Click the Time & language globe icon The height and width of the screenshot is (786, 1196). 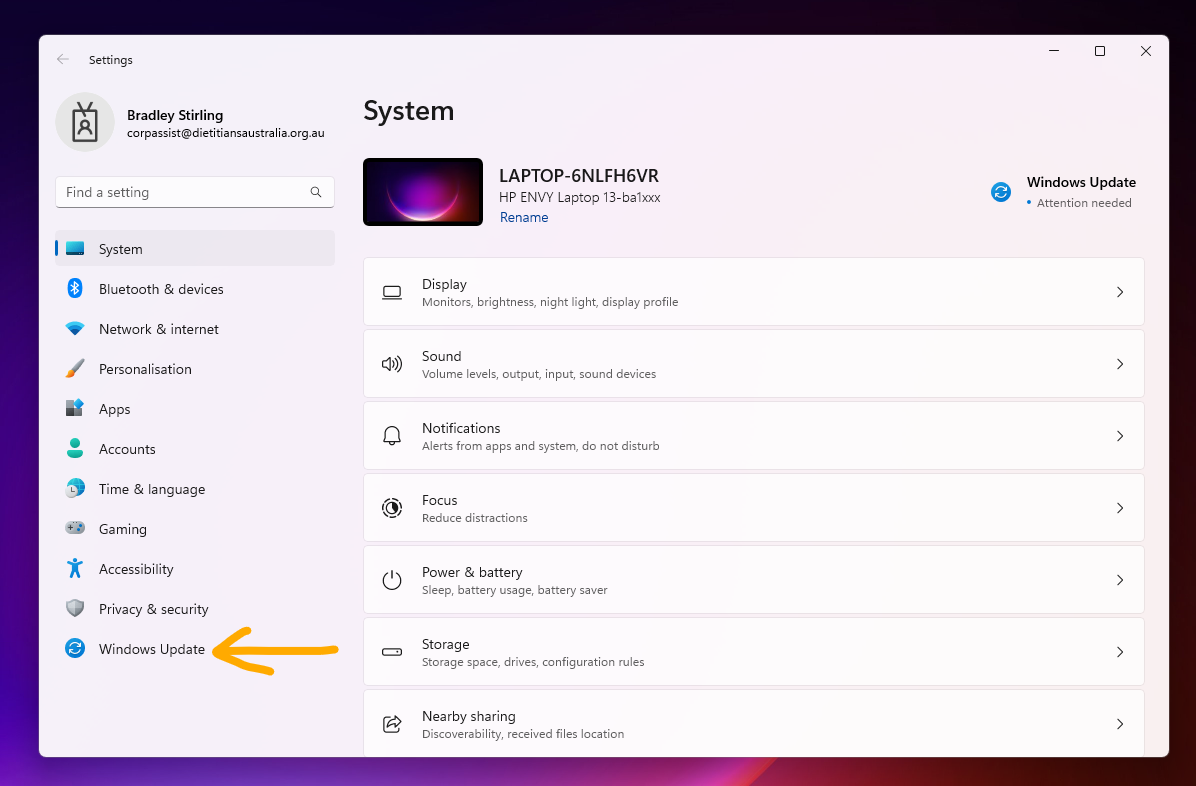tap(75, 489)
